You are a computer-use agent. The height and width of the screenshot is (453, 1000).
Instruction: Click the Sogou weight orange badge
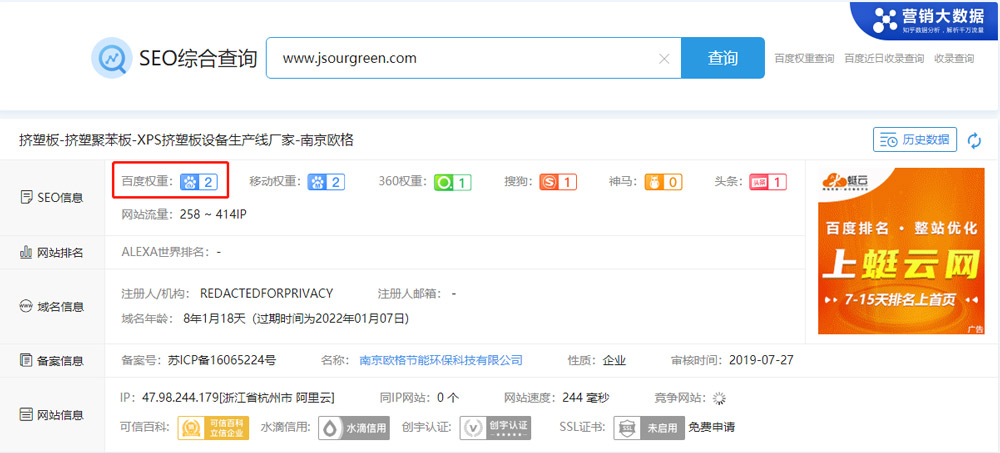558,182
